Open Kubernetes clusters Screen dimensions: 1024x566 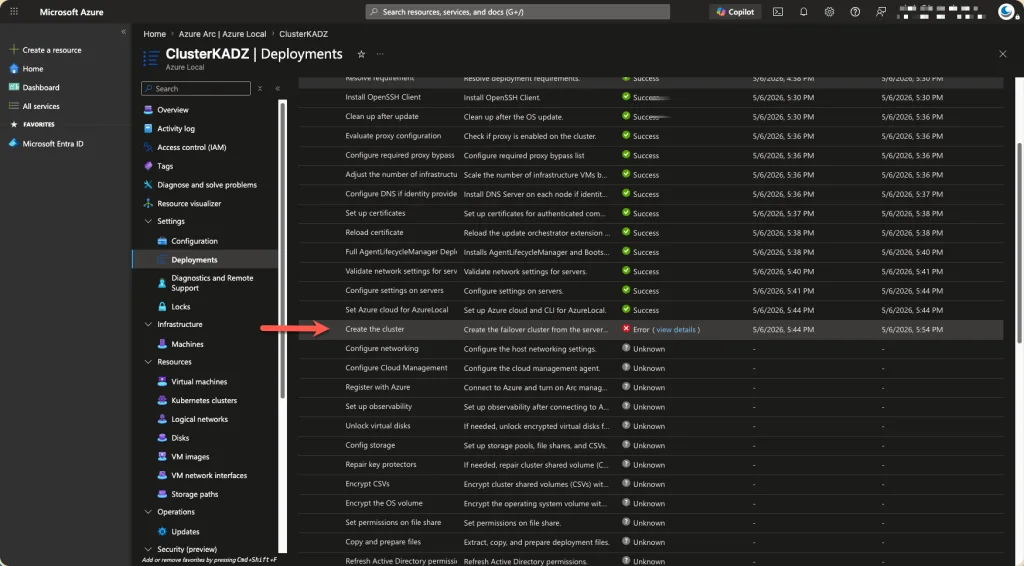(204, 401)
